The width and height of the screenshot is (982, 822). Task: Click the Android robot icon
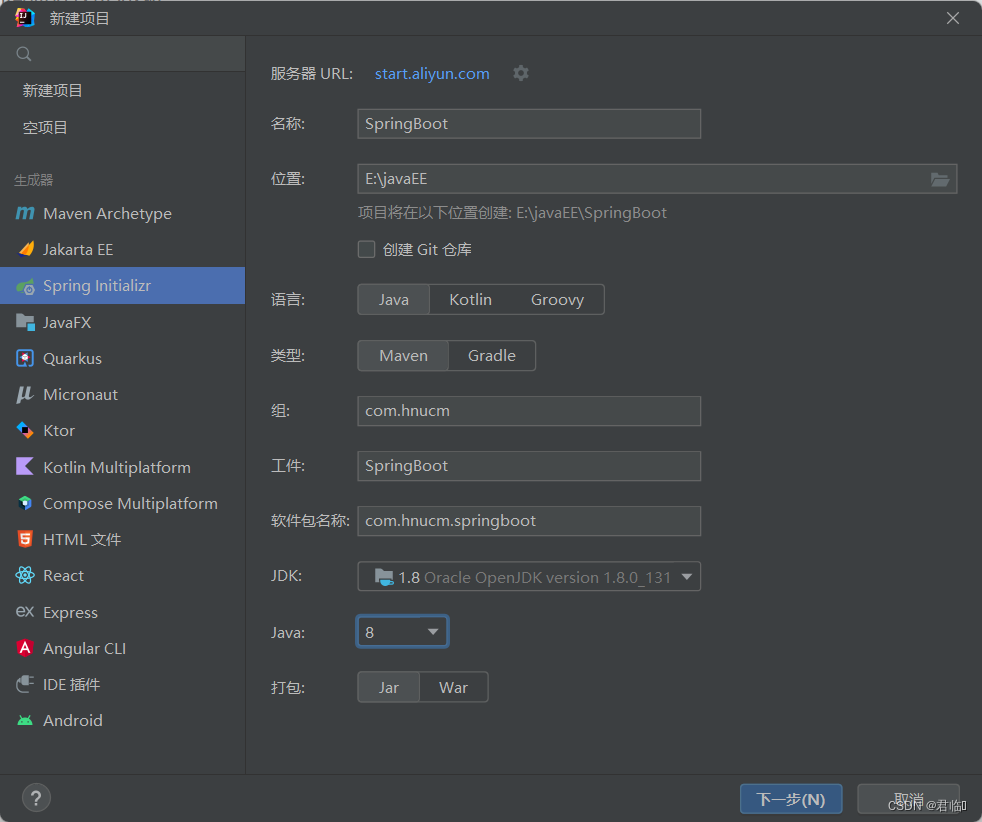pyautogui.click(x=25, y=721)
